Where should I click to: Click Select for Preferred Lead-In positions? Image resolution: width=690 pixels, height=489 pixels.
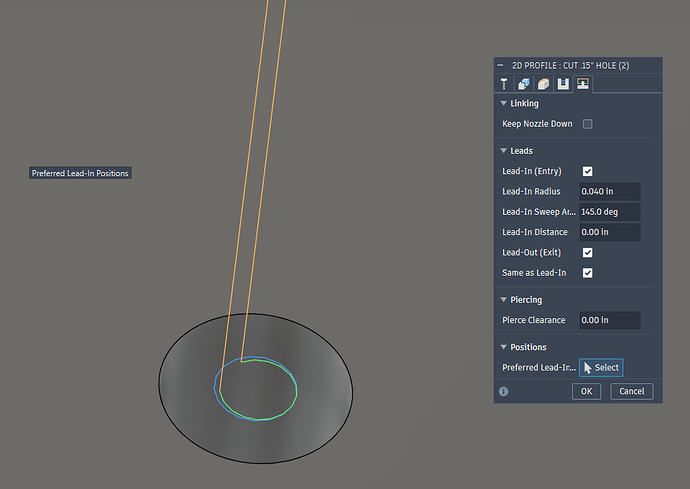tap(601, 368)
